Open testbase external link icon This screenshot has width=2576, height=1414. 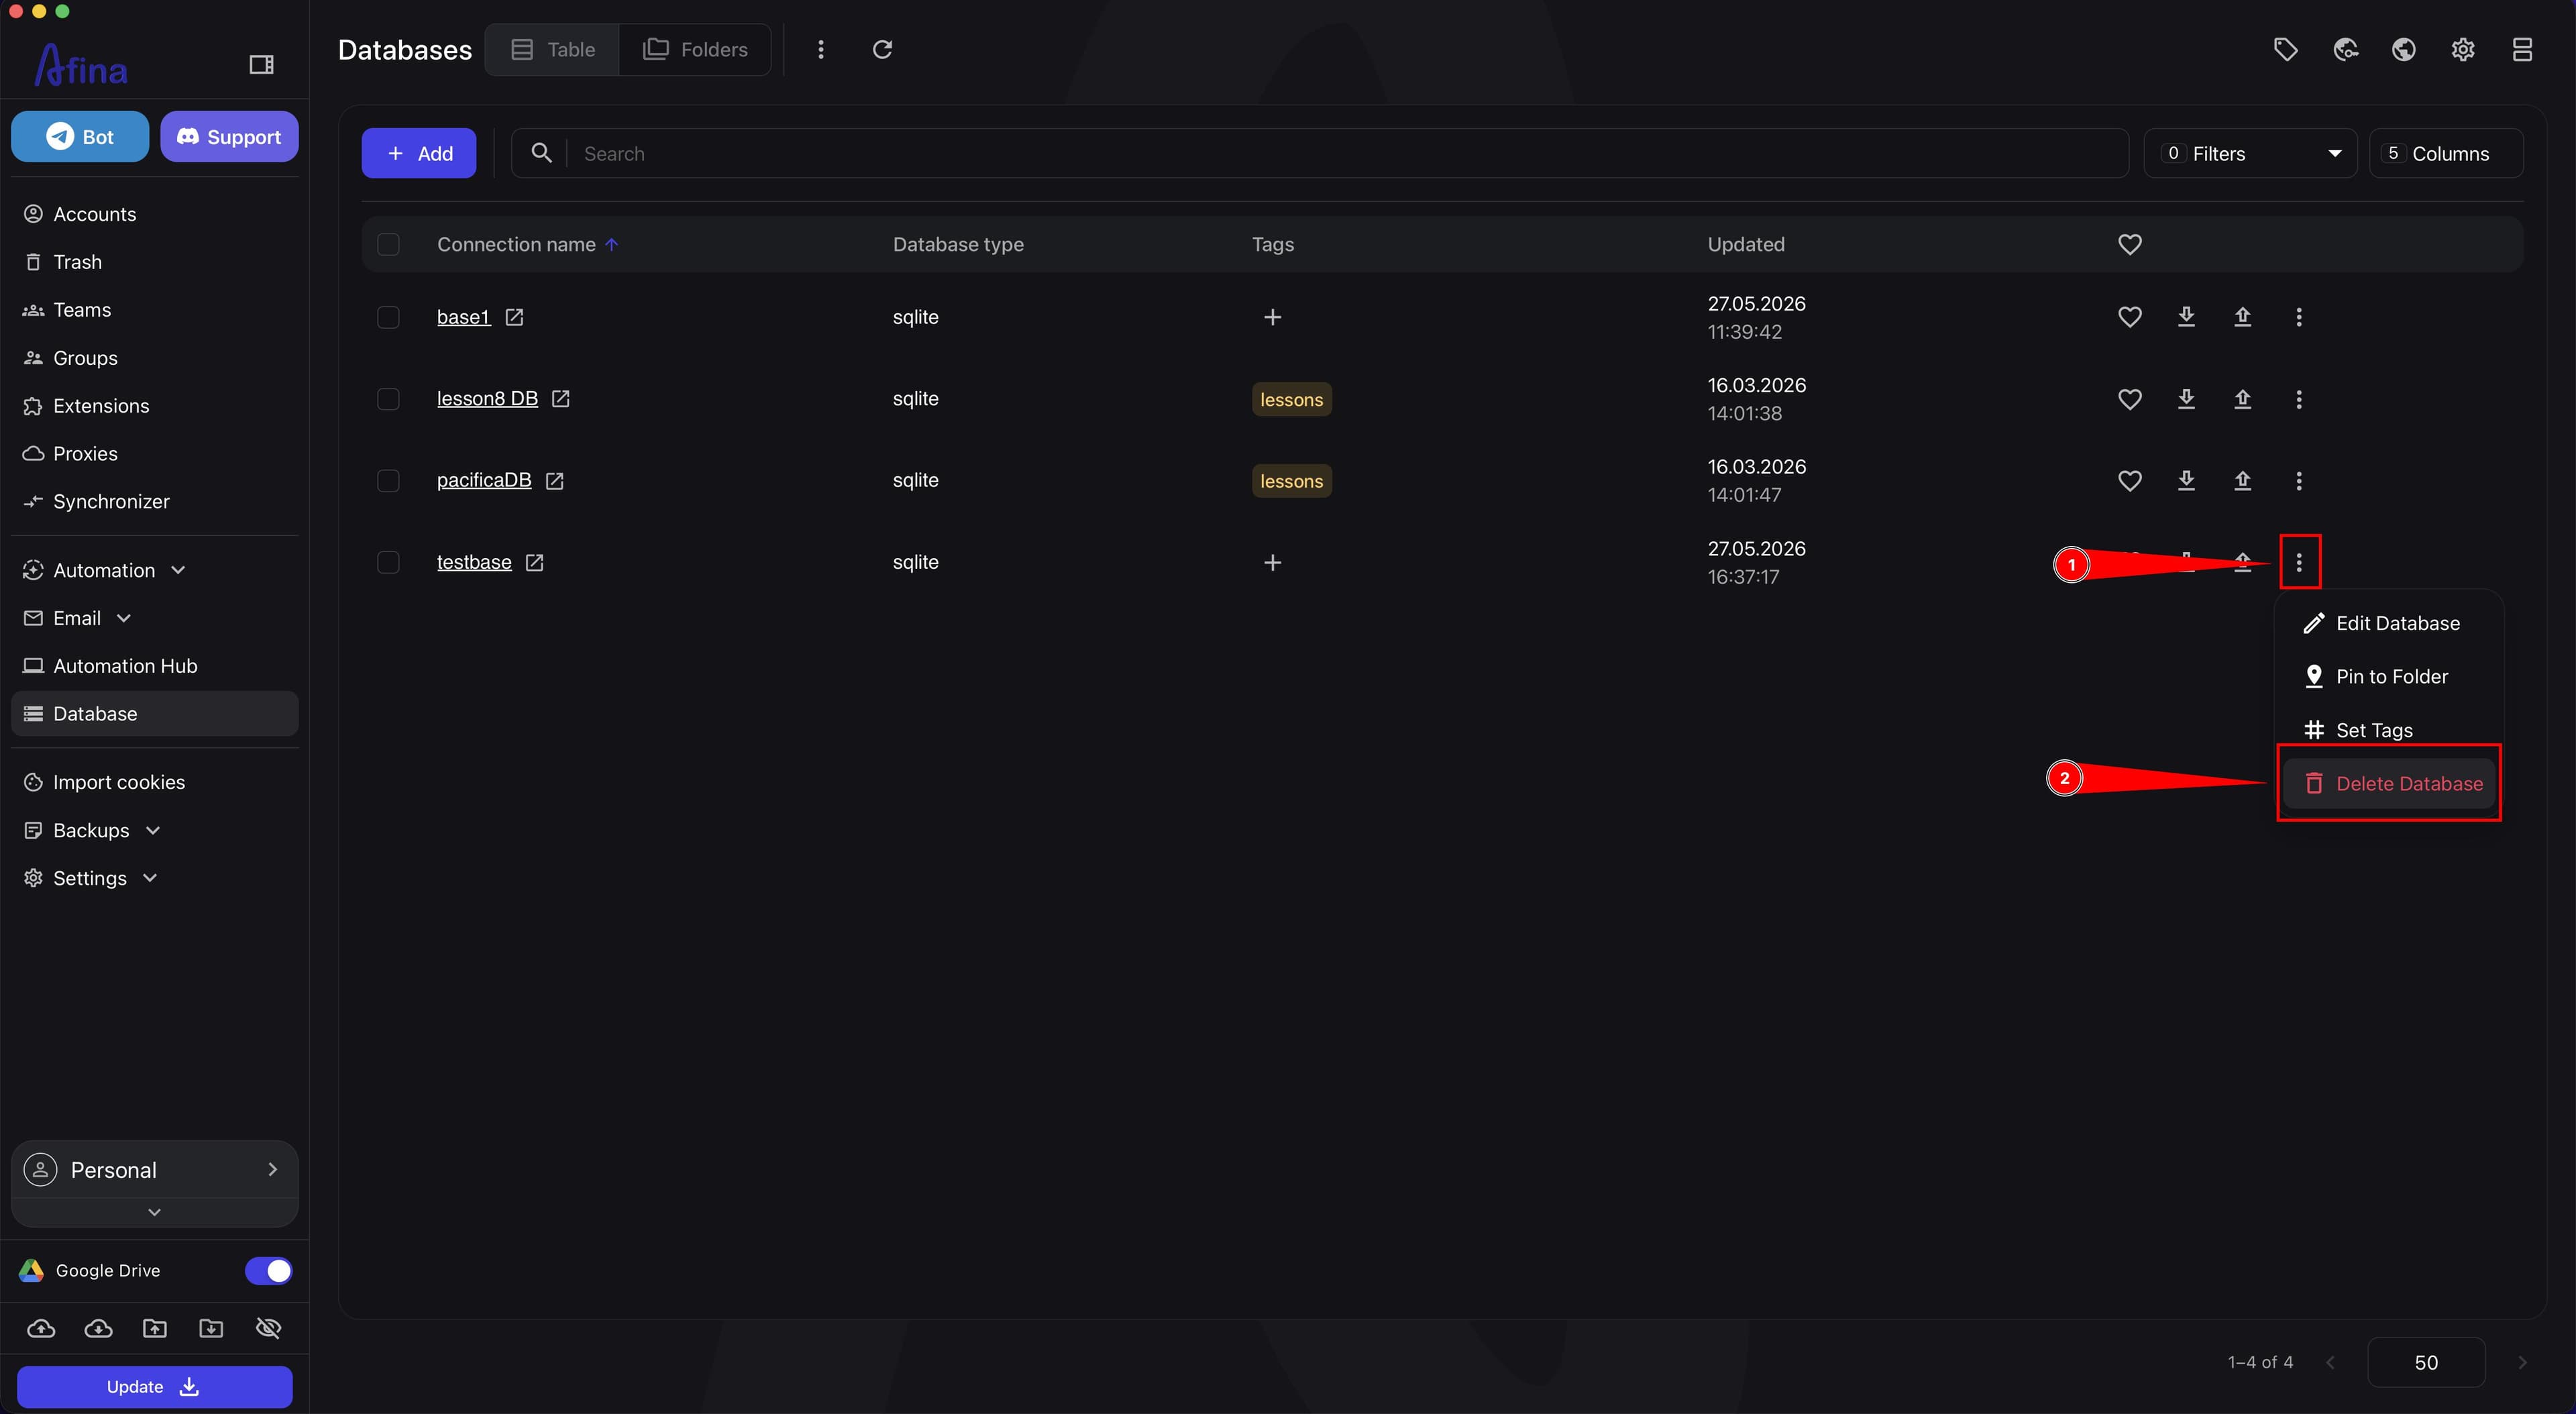pyautogui.click(x=535, y=563)
